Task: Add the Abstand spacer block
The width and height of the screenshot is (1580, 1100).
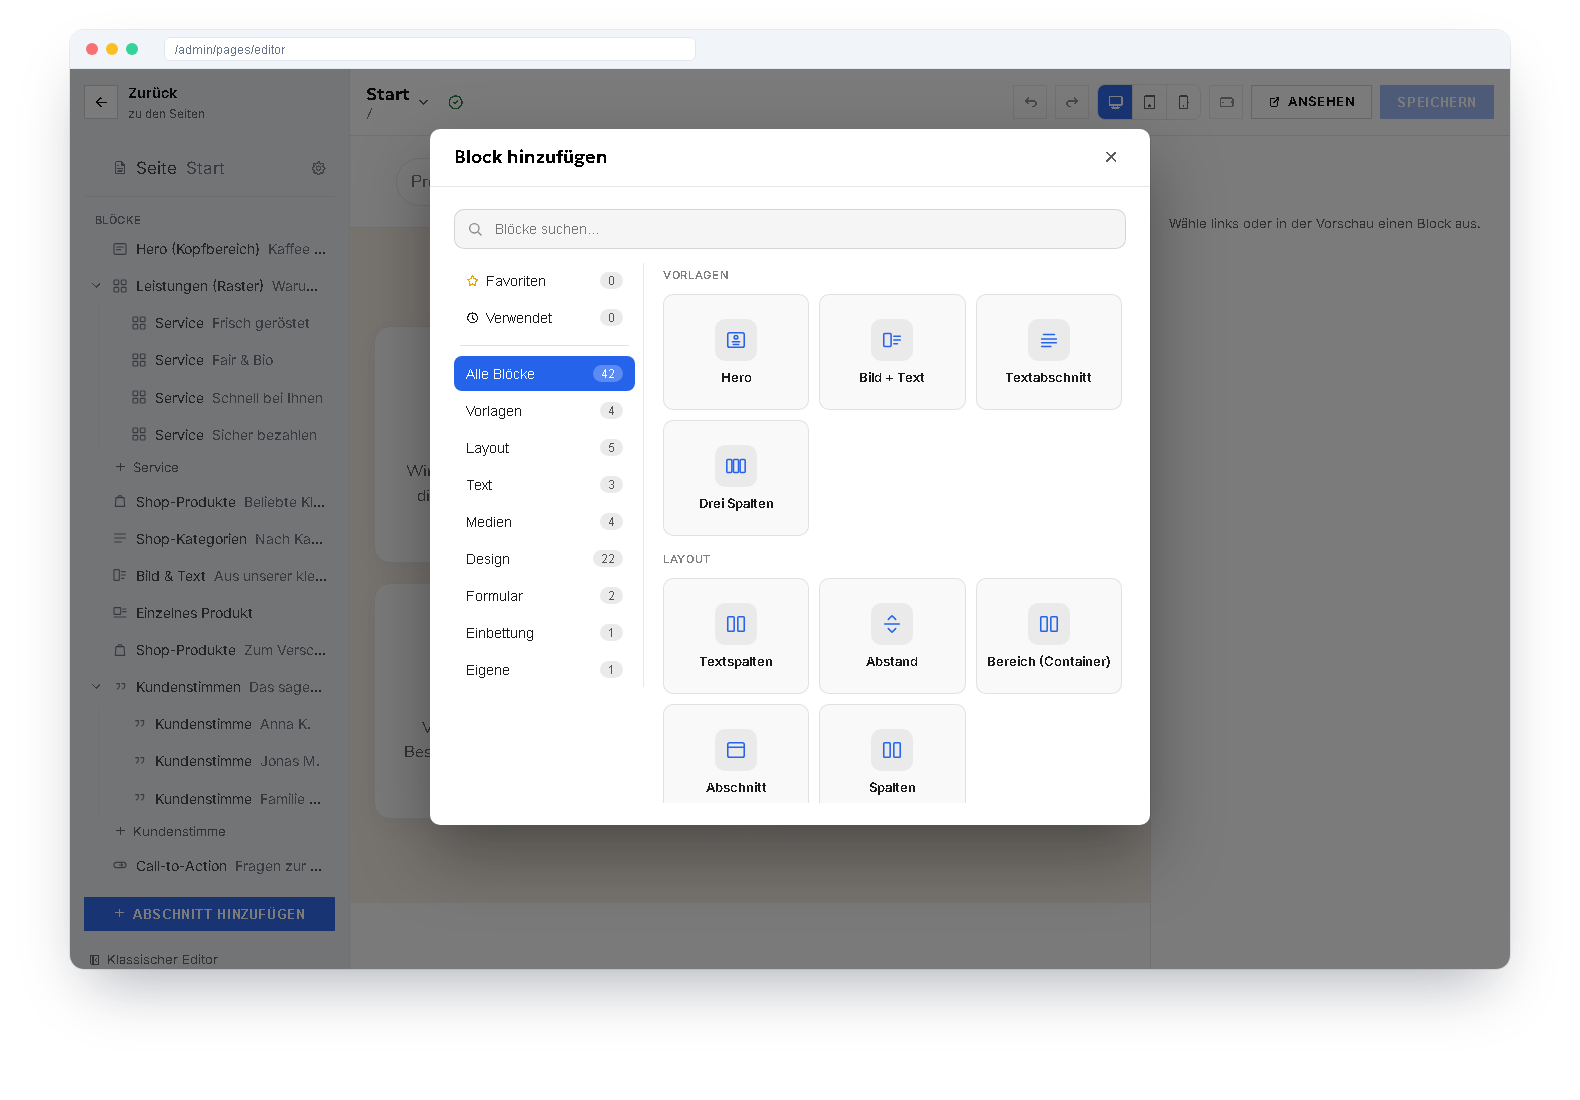Action: [892, 636]
